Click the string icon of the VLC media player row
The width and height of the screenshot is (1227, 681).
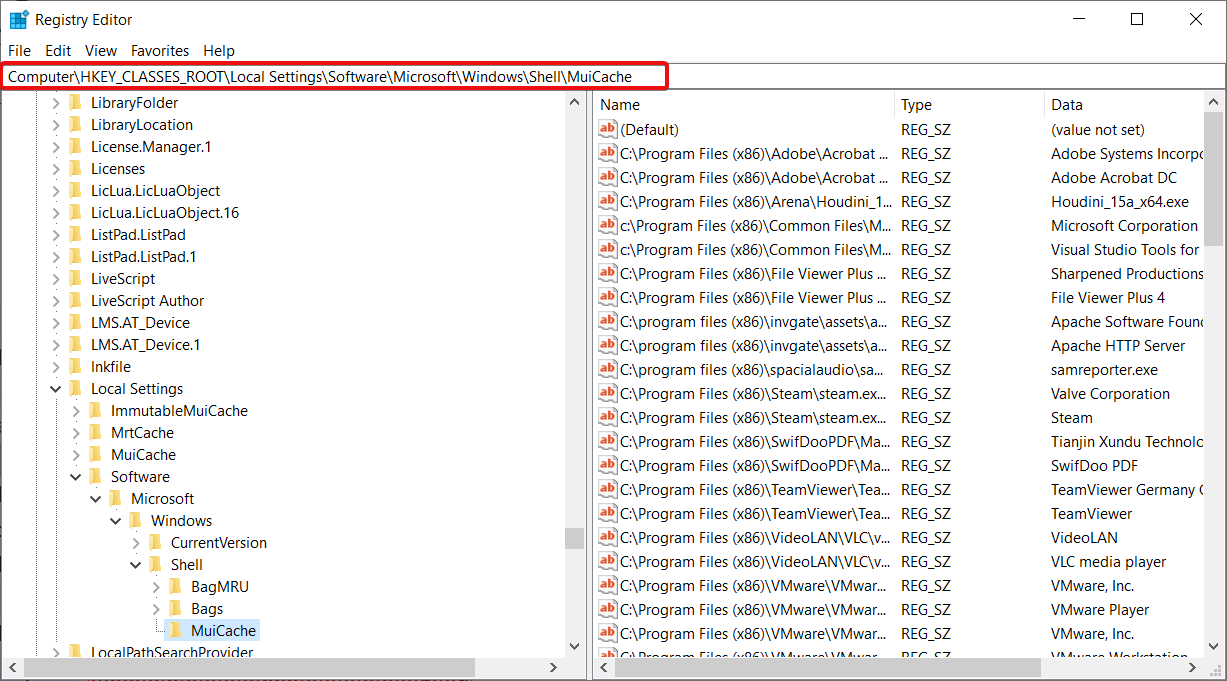(x=608, y=561)
